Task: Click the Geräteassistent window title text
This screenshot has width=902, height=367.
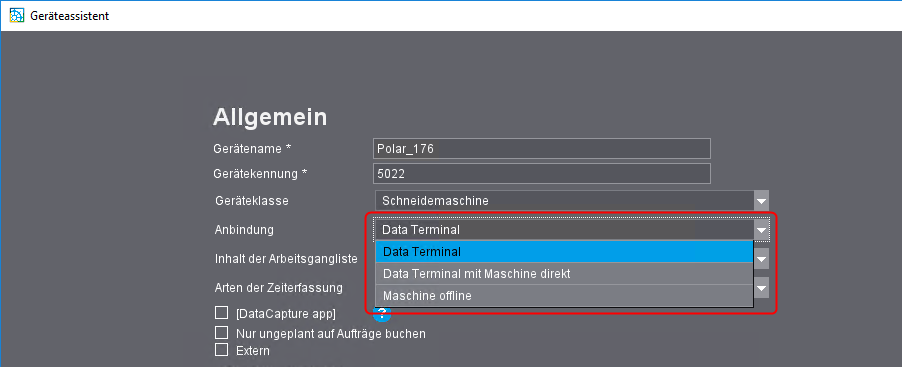Action: (70, 16)
